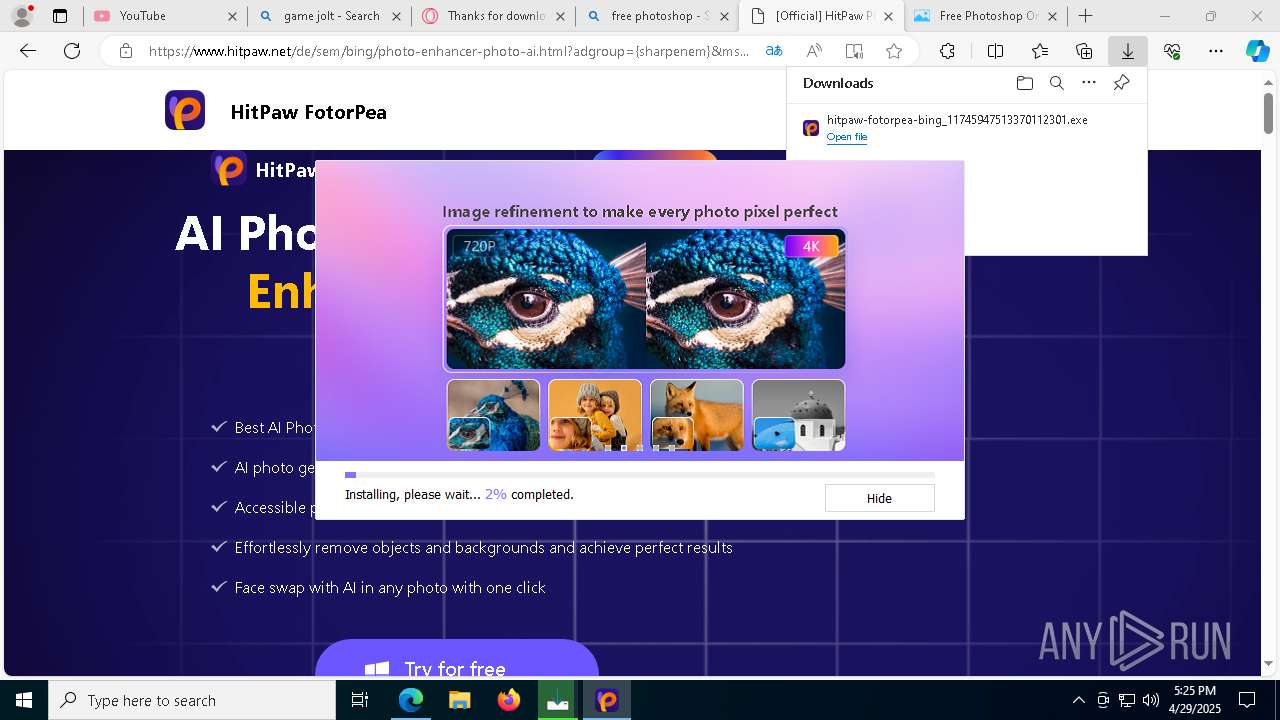This screenshot has height=720, width=1280.
Task: Click the downloads toolbar icon
Action: click(x=1128, y=51)
